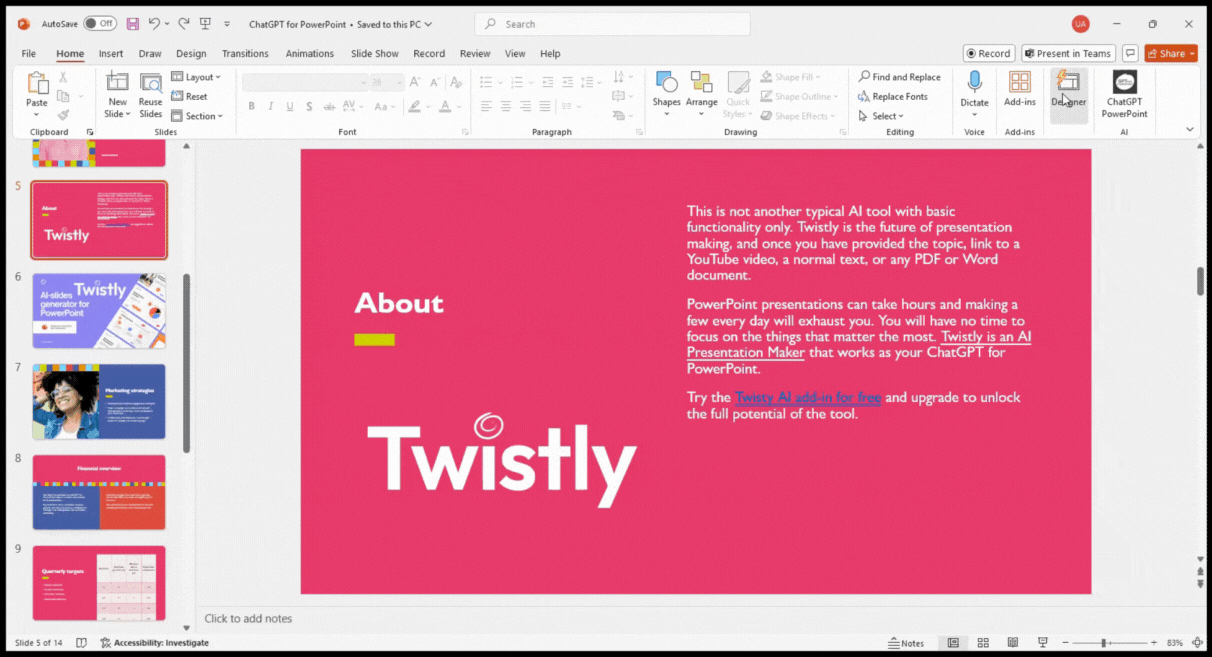Click Twistly is an AI Presentation Maker link
The width and height of the screenshot is (1212, 657).
(x=859, y=344)
